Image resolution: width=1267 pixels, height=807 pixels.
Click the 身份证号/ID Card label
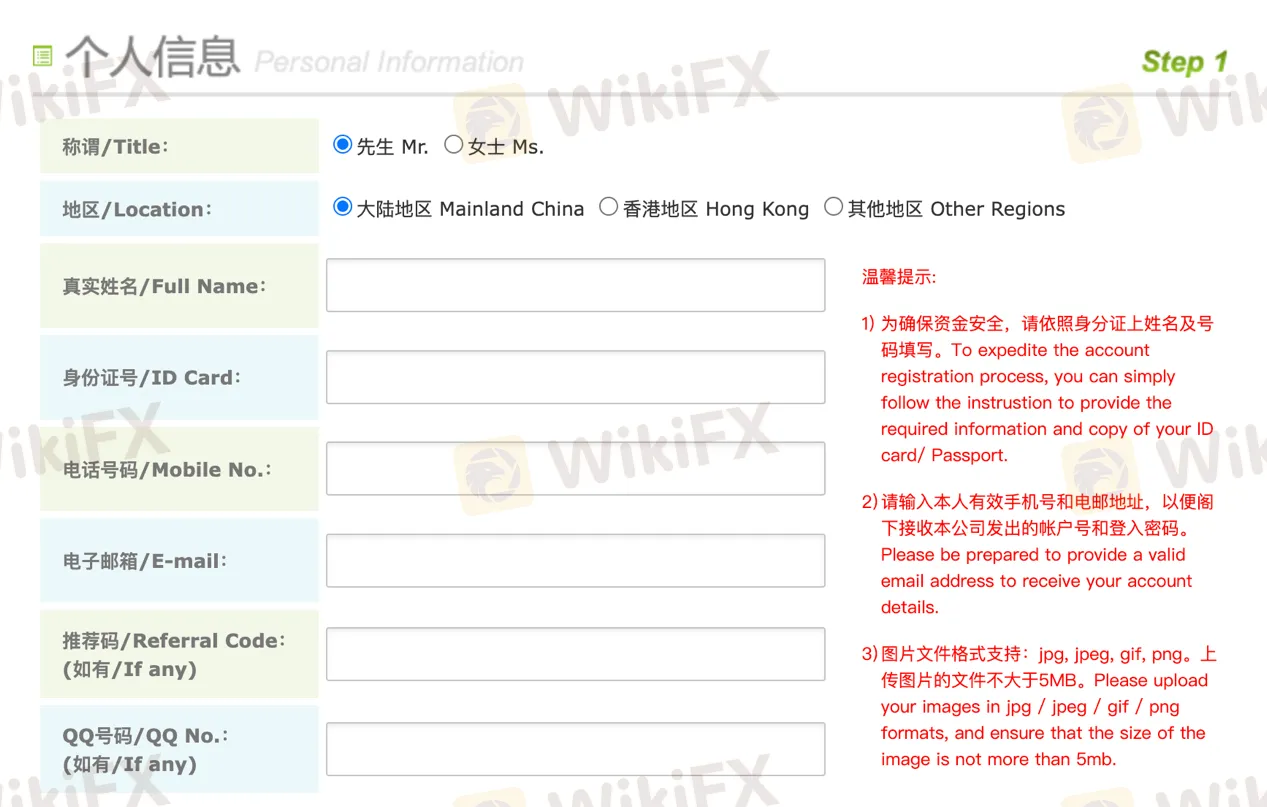point(152,378)
